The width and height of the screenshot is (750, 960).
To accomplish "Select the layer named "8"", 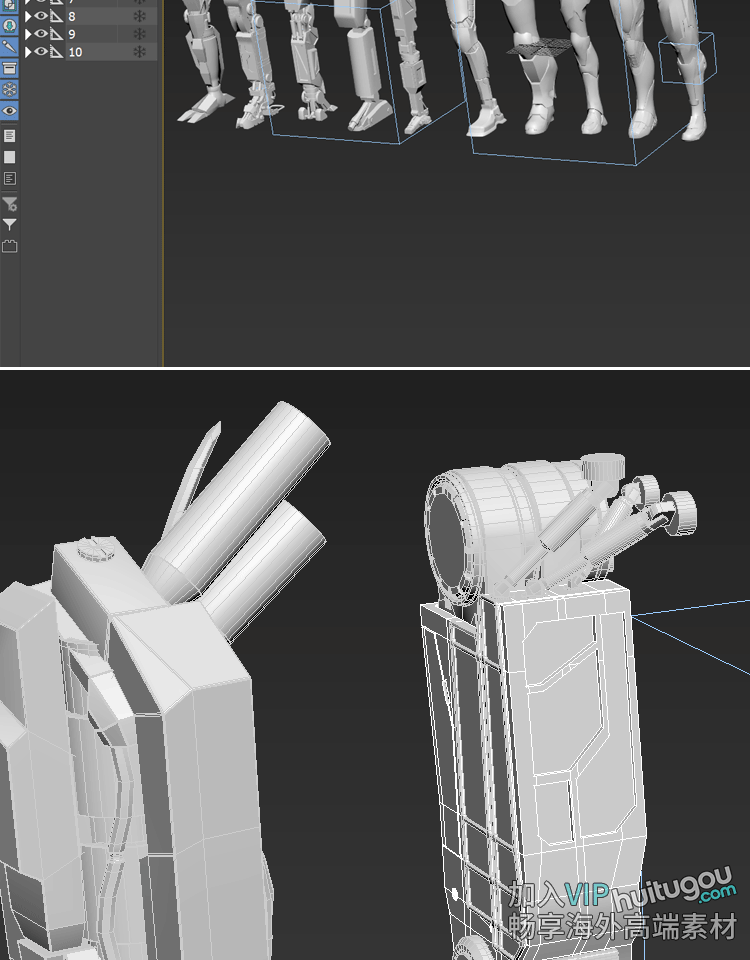I will pos(72,17).
